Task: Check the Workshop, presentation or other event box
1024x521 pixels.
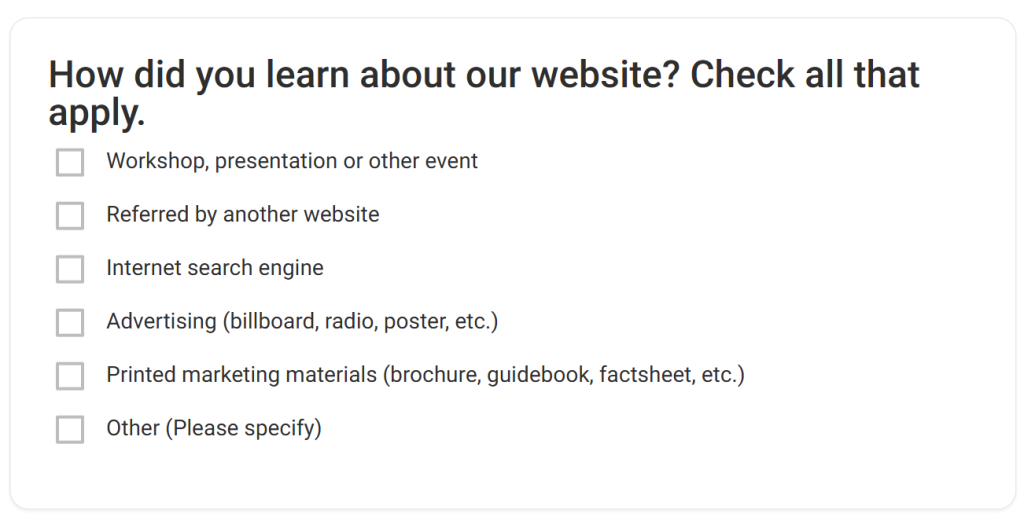Action: (x=70, y=162)
